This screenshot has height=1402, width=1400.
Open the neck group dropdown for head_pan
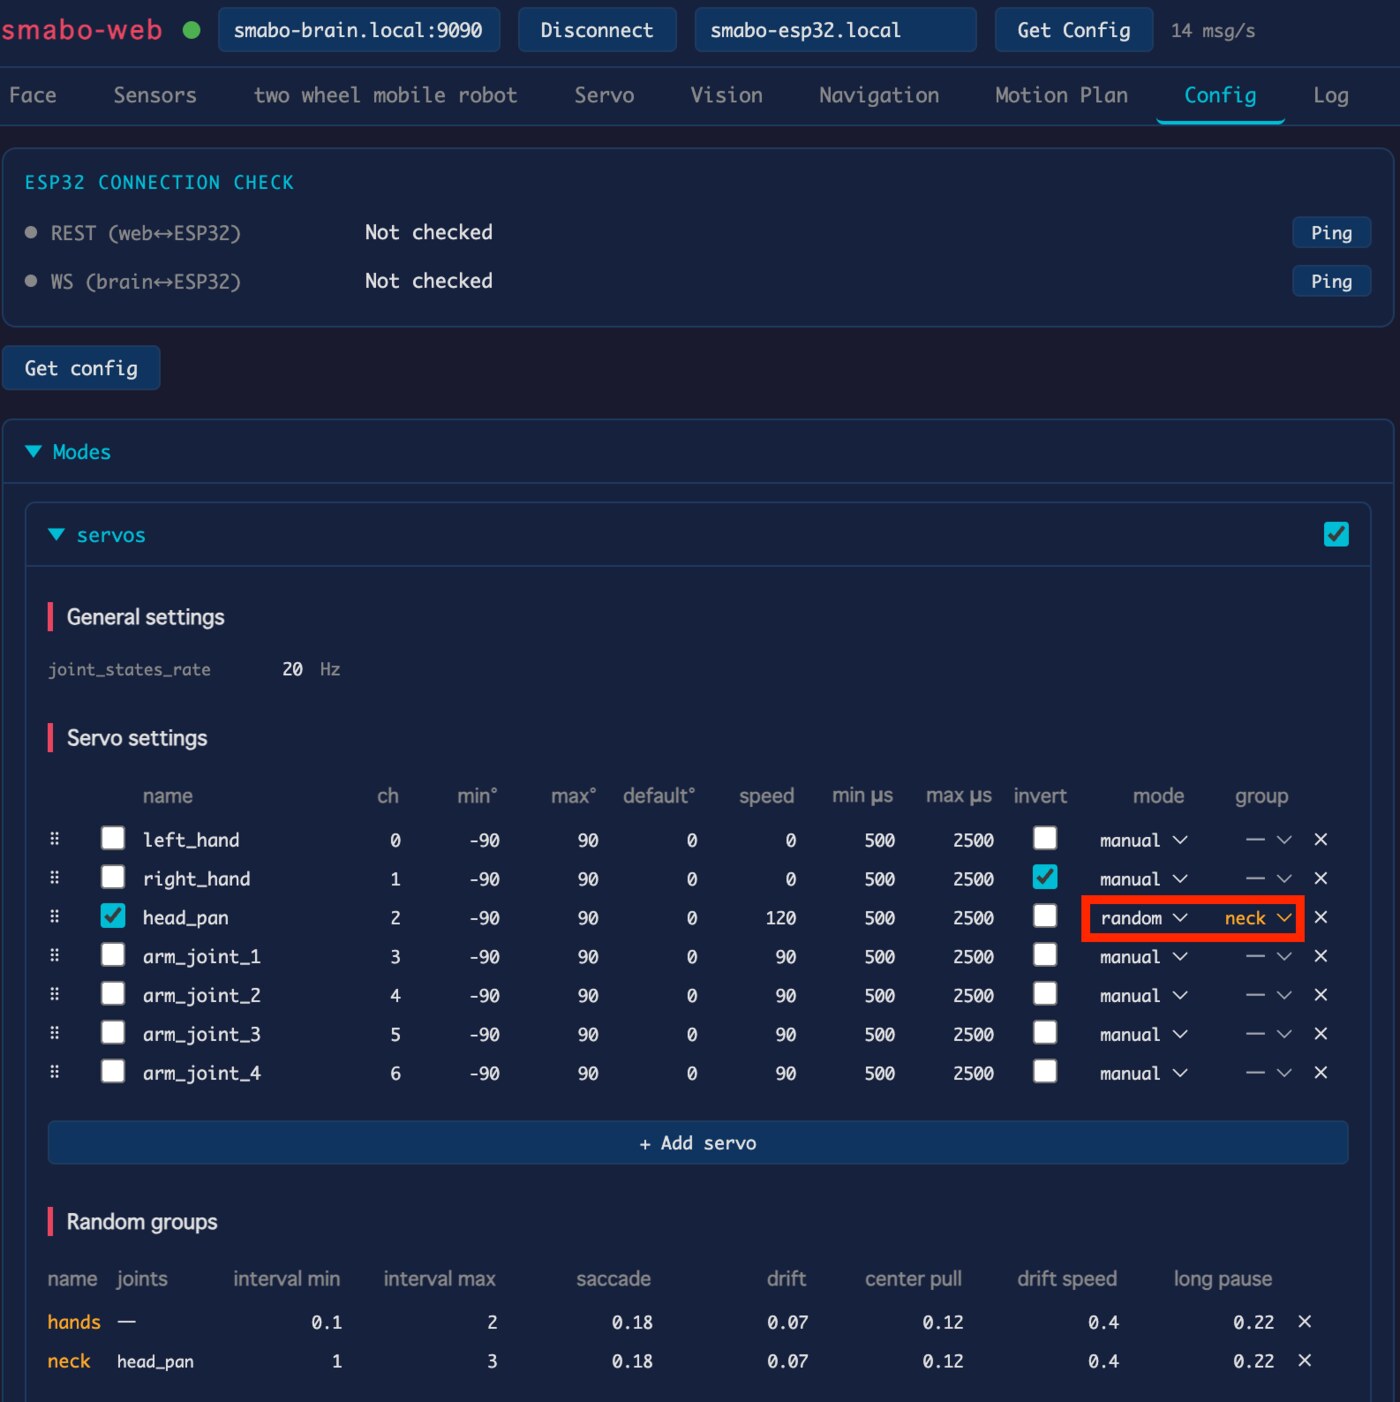tap(1257, 918)
